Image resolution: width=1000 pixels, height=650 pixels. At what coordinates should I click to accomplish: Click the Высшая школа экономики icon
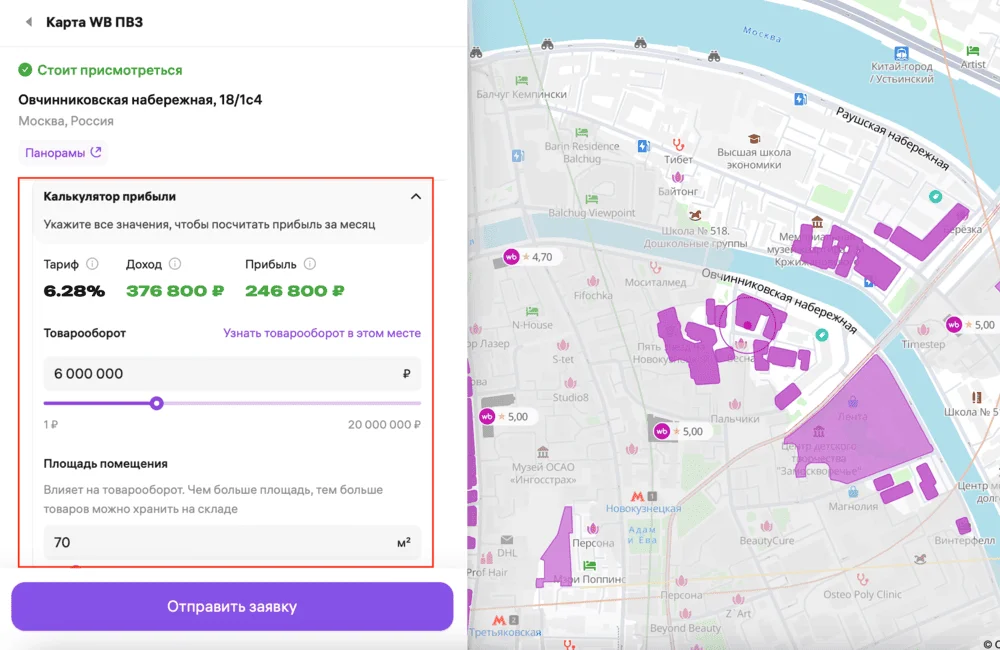tap(754, 139)
